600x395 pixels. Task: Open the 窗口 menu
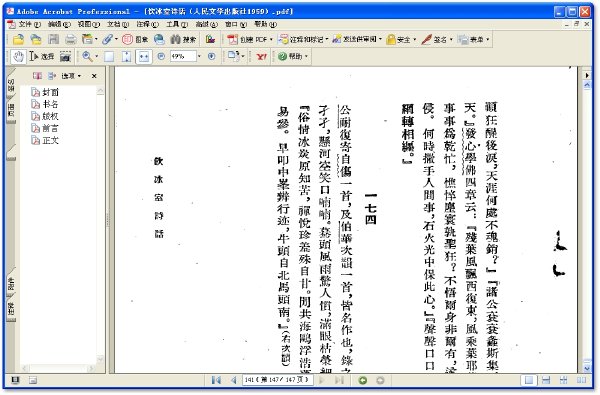point(236,24)
